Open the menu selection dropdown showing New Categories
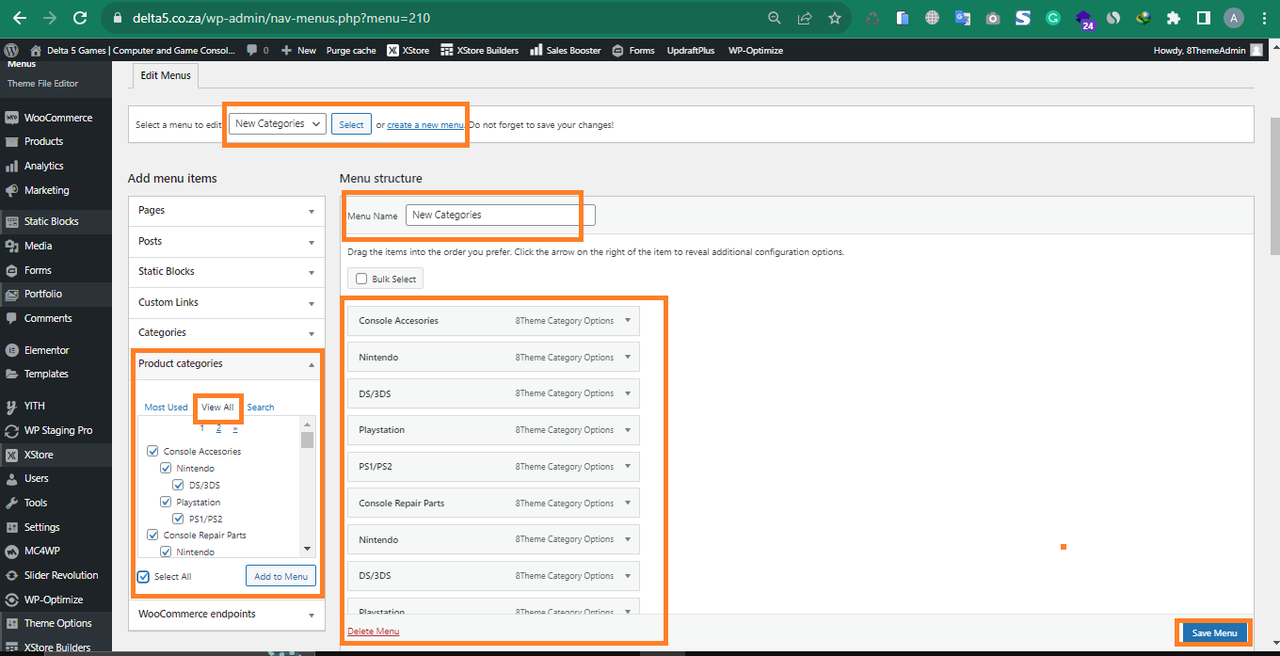The width and height of the screenshot is (1280, 656). click(278, 124)
